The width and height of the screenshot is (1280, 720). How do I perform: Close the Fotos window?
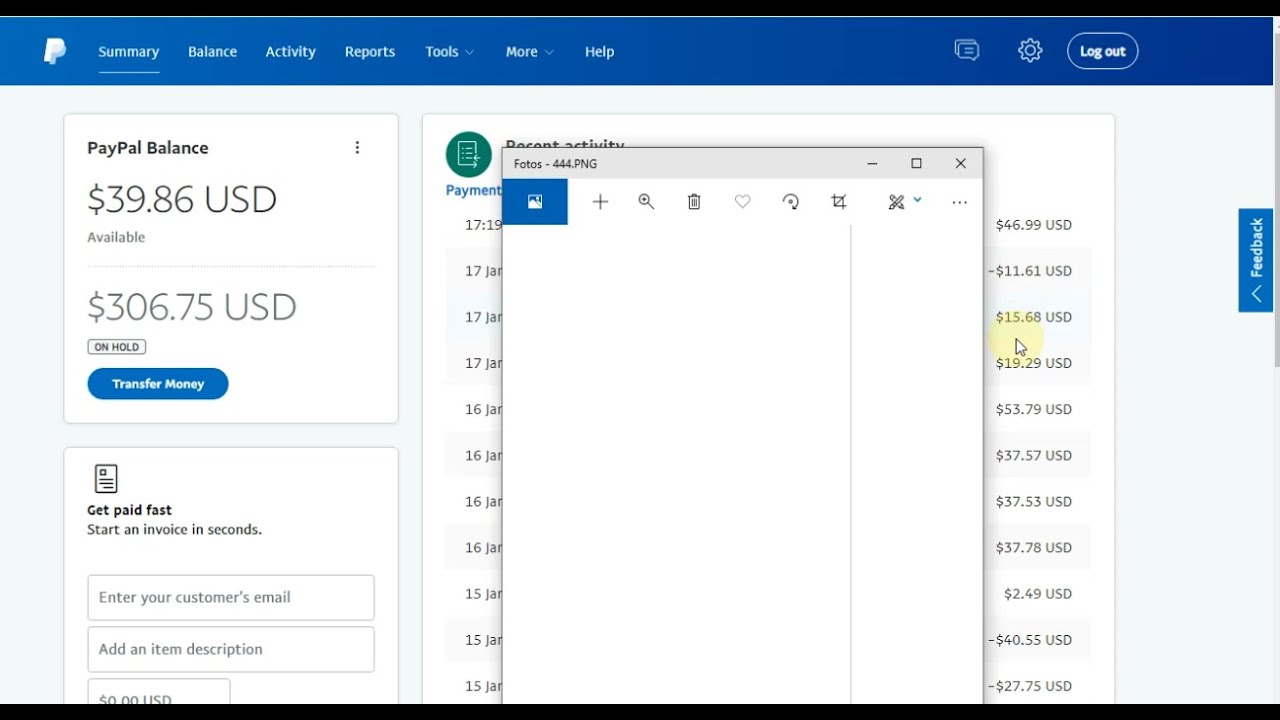(x=960, y=163)
